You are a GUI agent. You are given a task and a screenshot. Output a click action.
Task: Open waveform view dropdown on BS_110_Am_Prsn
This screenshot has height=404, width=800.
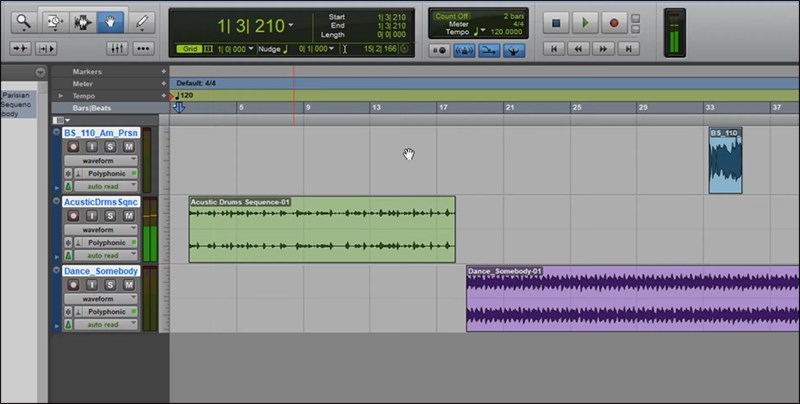click(102, 160)
